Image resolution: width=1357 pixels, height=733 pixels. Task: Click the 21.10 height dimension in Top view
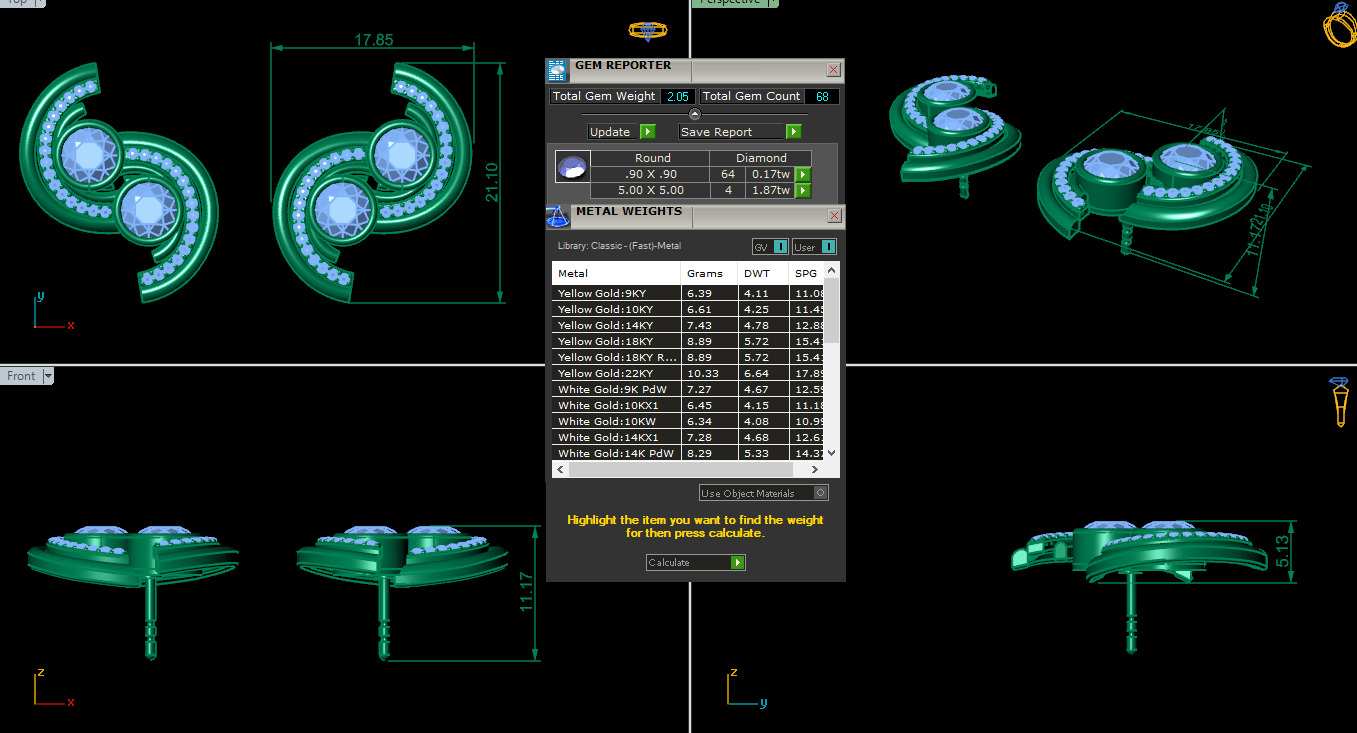point(492,182)
